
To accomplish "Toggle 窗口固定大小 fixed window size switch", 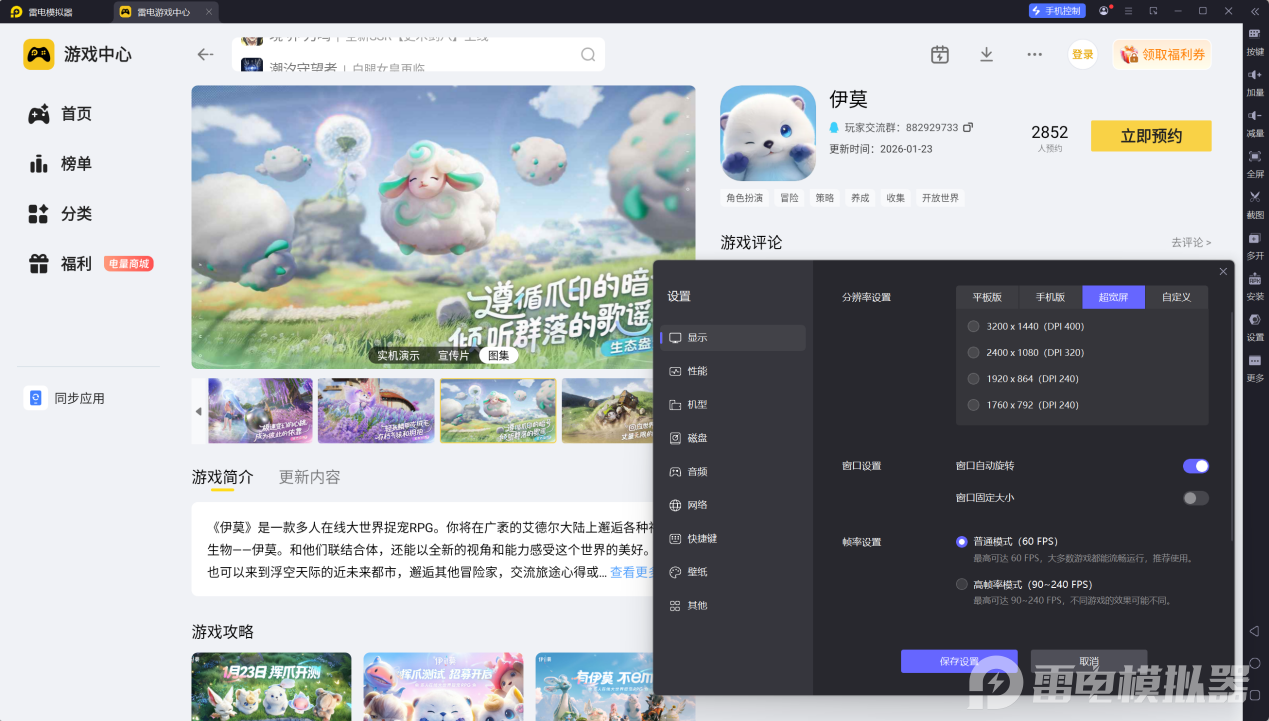I will click(1196, 498).
